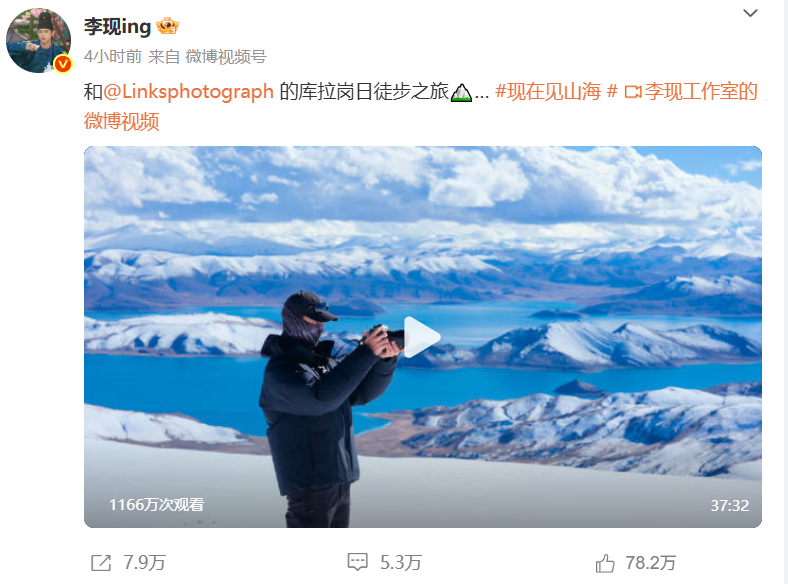
Task: Click the 37:32 video duration label
Action: click(x=730, y=505)
